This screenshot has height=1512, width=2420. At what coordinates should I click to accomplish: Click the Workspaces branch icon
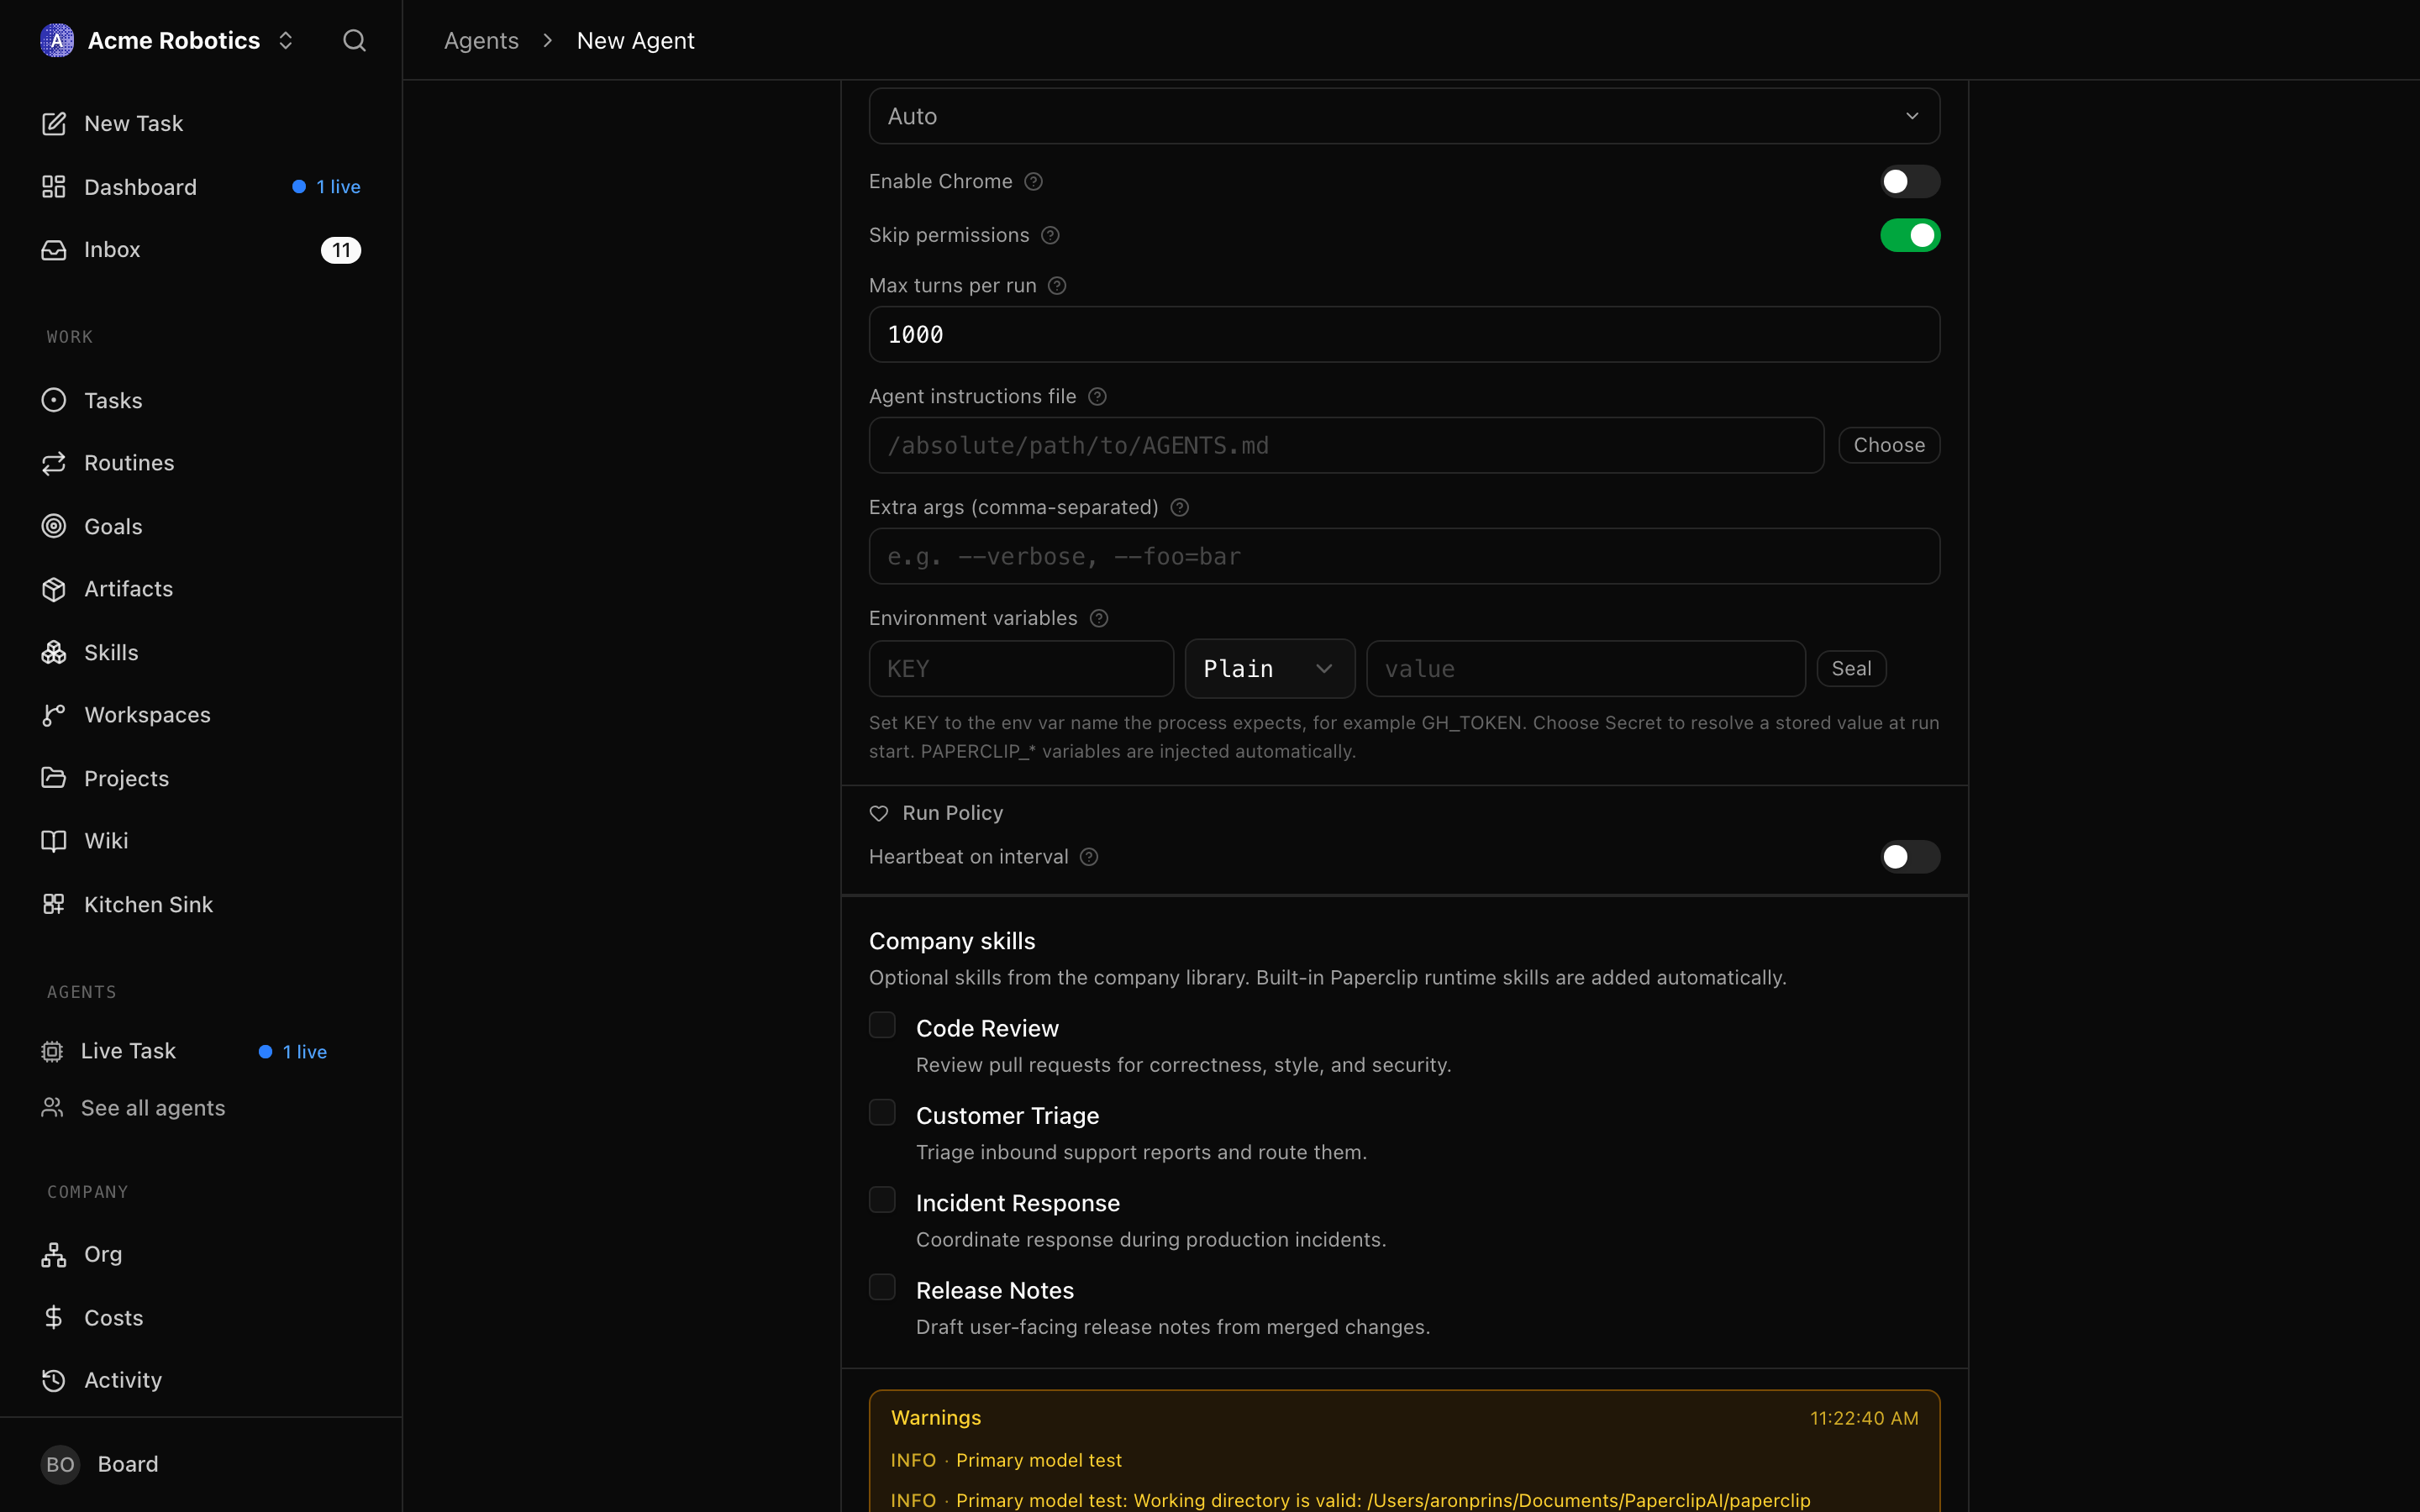pyautogui.click(x=54, y=715)
